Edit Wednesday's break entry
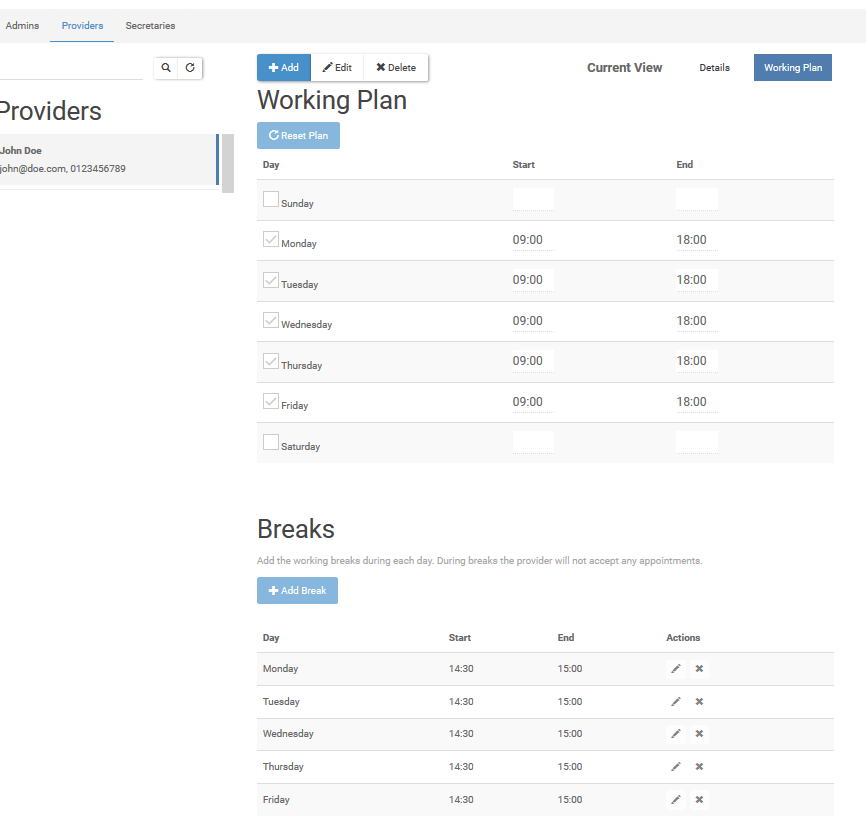 tap(675, 733)
